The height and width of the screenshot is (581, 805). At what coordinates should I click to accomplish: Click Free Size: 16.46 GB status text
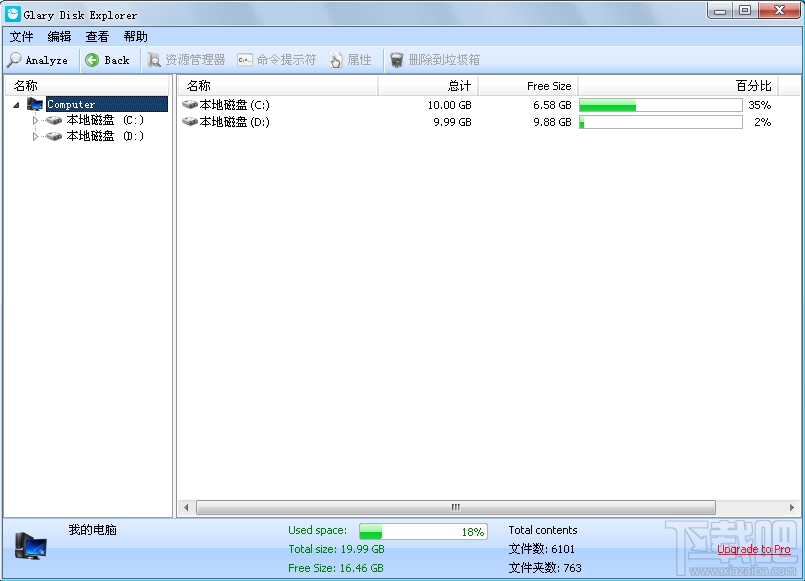click(336, 568)
